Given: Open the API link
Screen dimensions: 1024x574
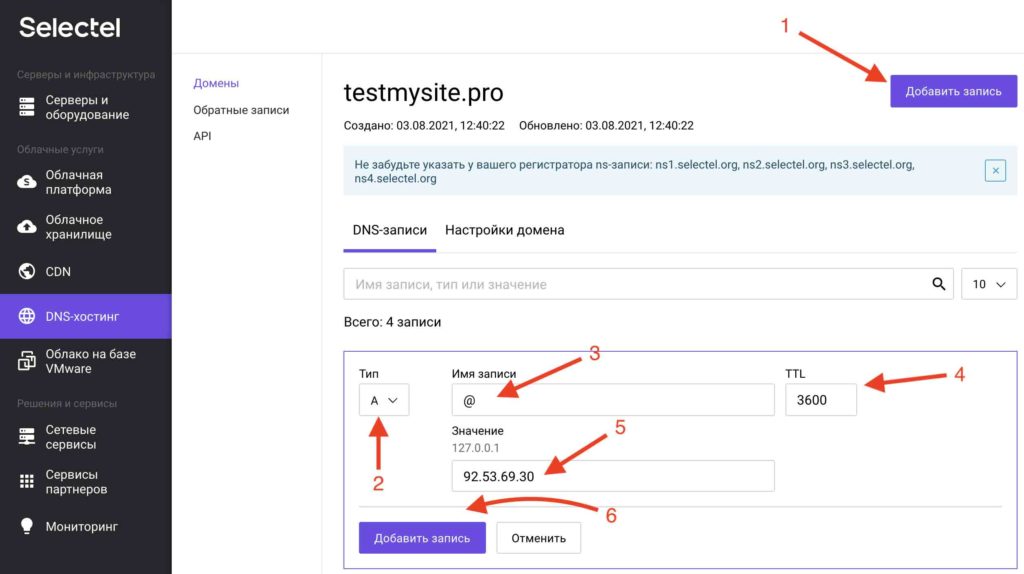Looking at the screenshot, I should [x=202, y=136].
